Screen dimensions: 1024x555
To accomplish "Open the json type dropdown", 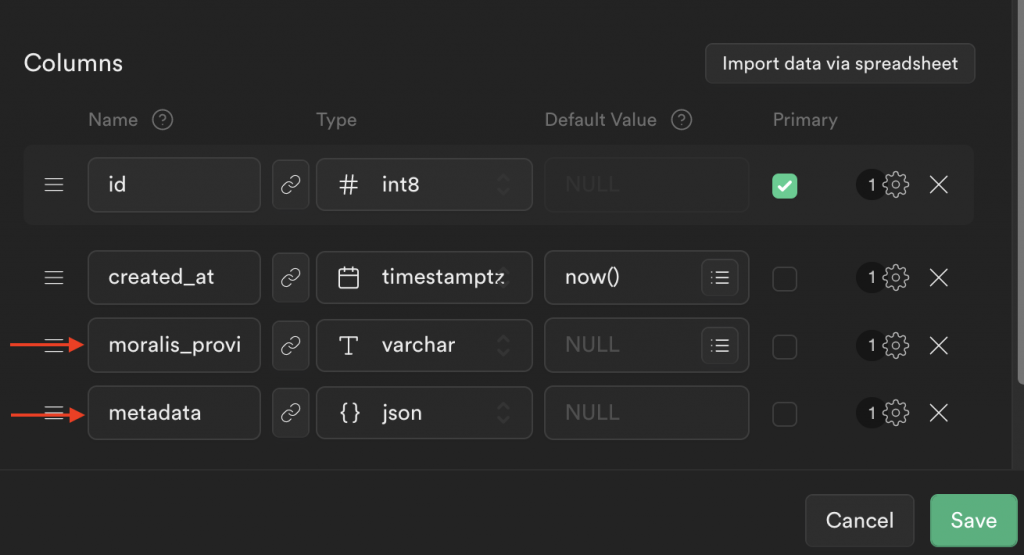I will (424, 413).
